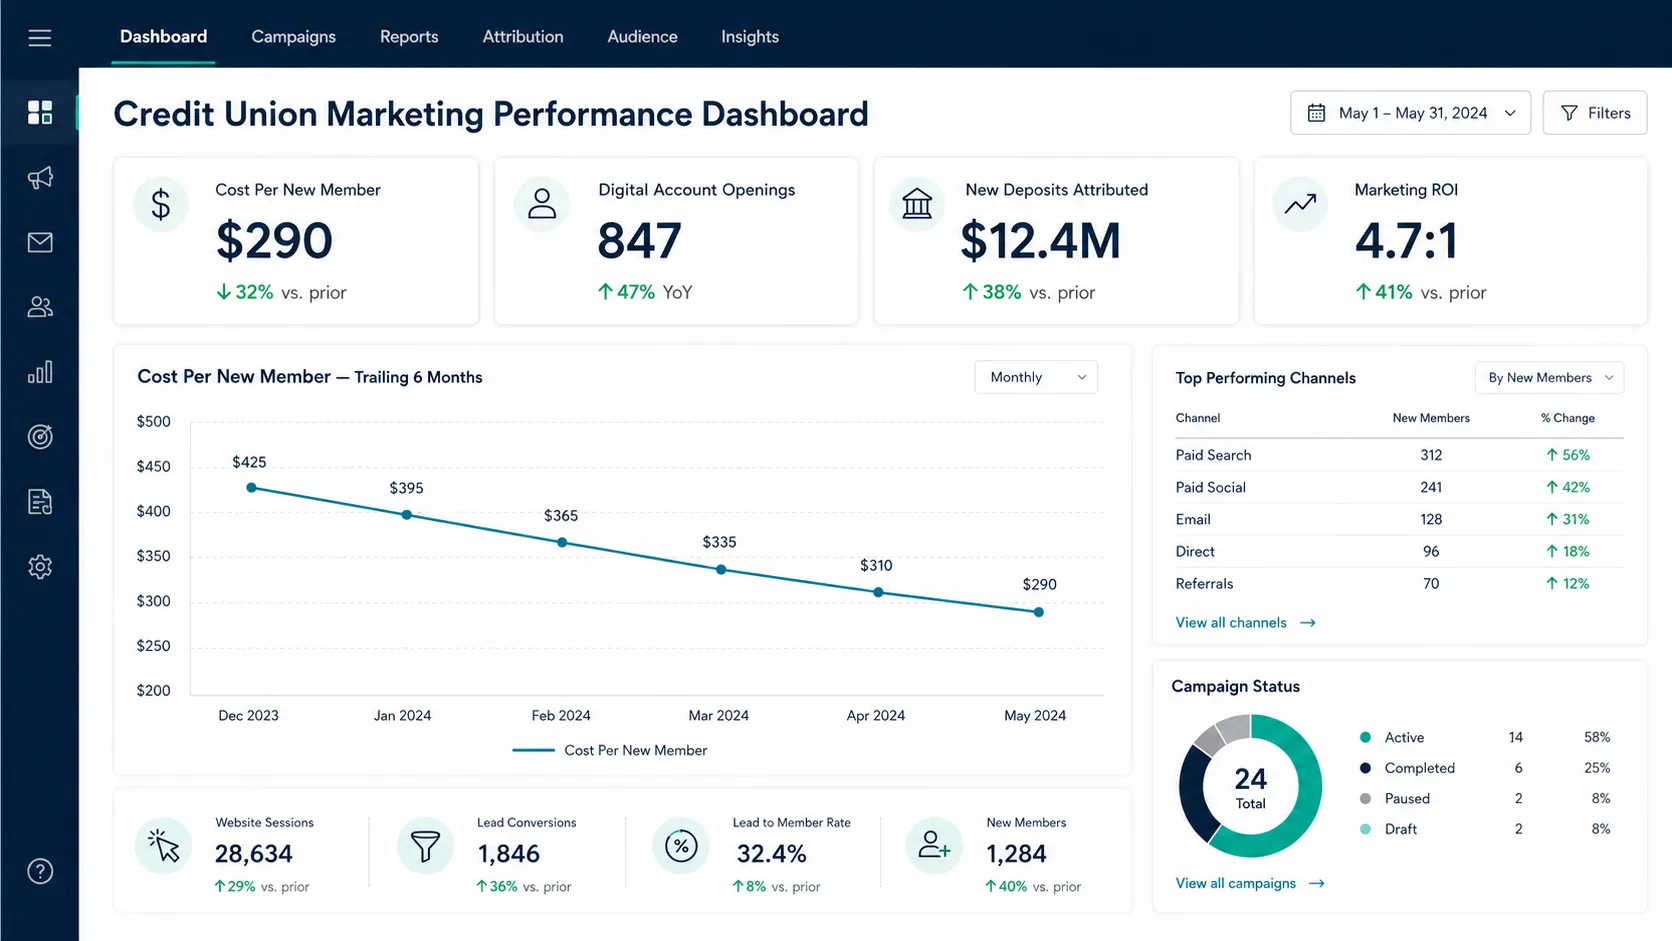Click the Draft legend color dot
1672x941 pixels.
tap(1365, 829)
